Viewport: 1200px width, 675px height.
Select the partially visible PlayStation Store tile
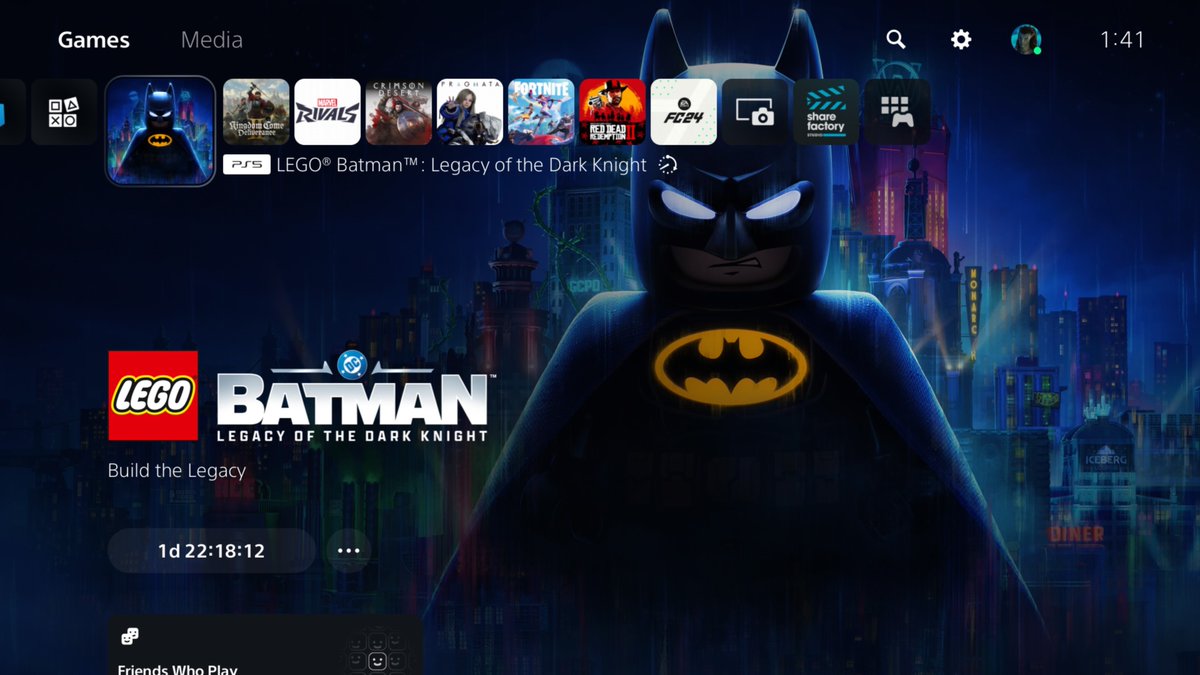(x=11, y=112)
